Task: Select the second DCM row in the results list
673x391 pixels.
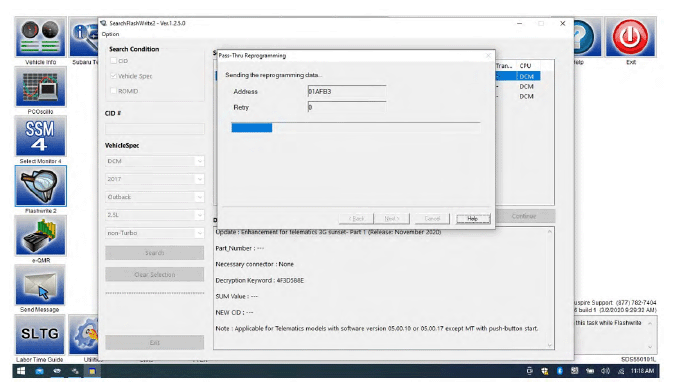Action: pos(526,86)
